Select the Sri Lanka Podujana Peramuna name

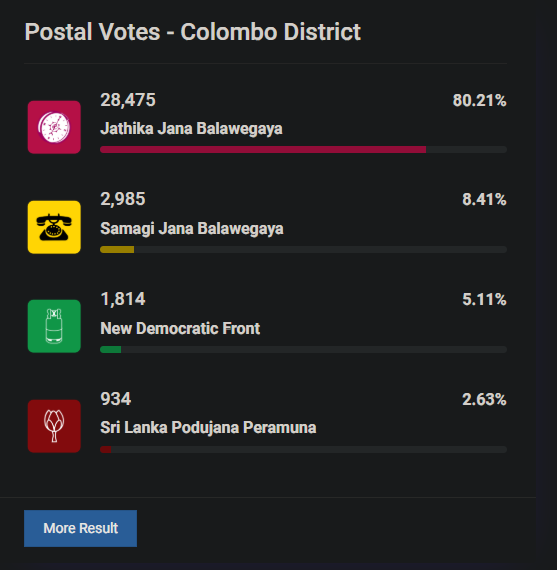point(208,428)
